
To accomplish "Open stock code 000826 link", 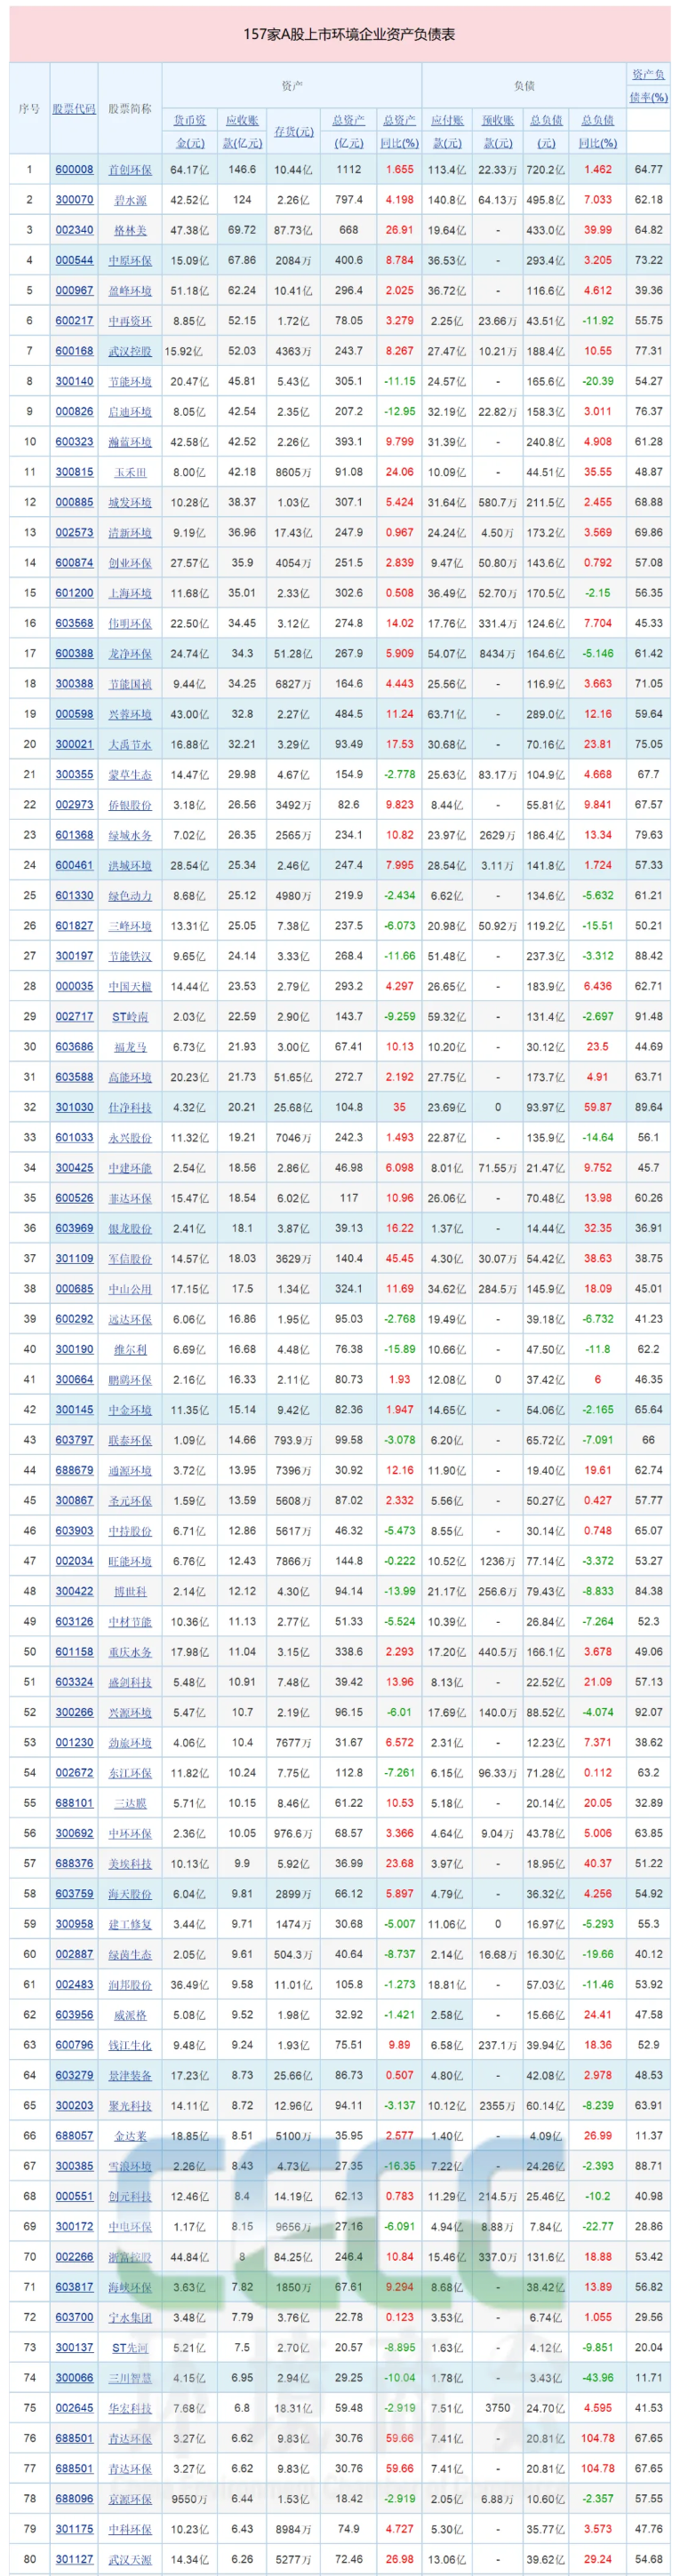I will (x=74, y=412).
